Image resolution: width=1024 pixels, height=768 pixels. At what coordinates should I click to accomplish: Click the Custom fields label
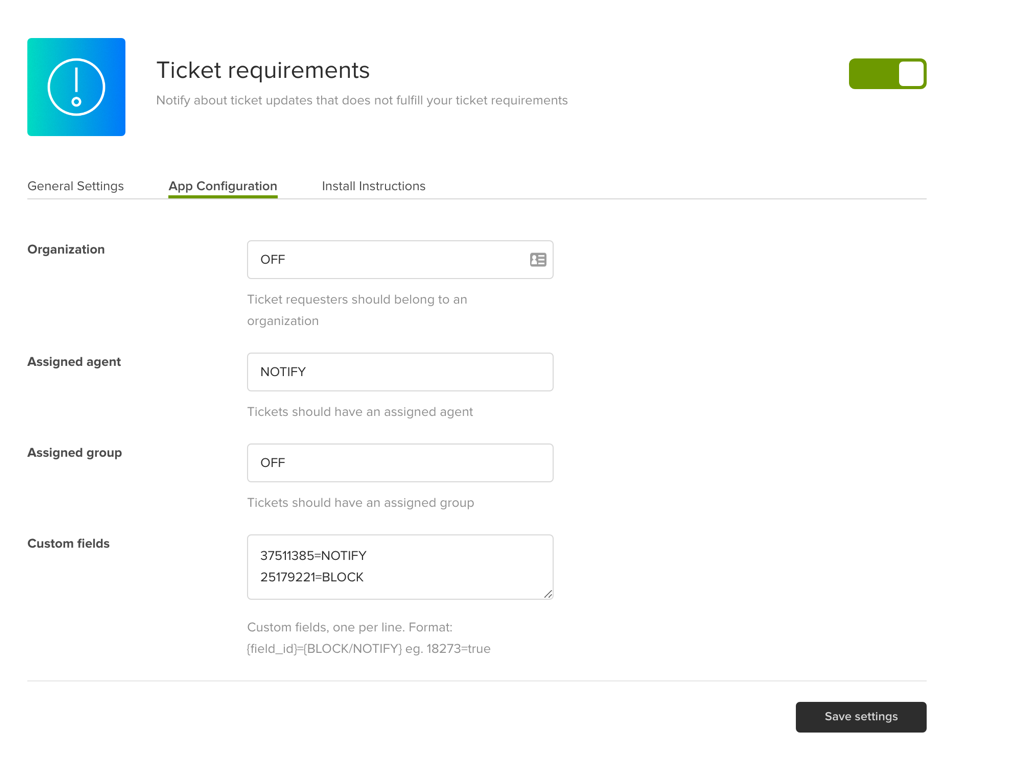click(x=68, y=544)
